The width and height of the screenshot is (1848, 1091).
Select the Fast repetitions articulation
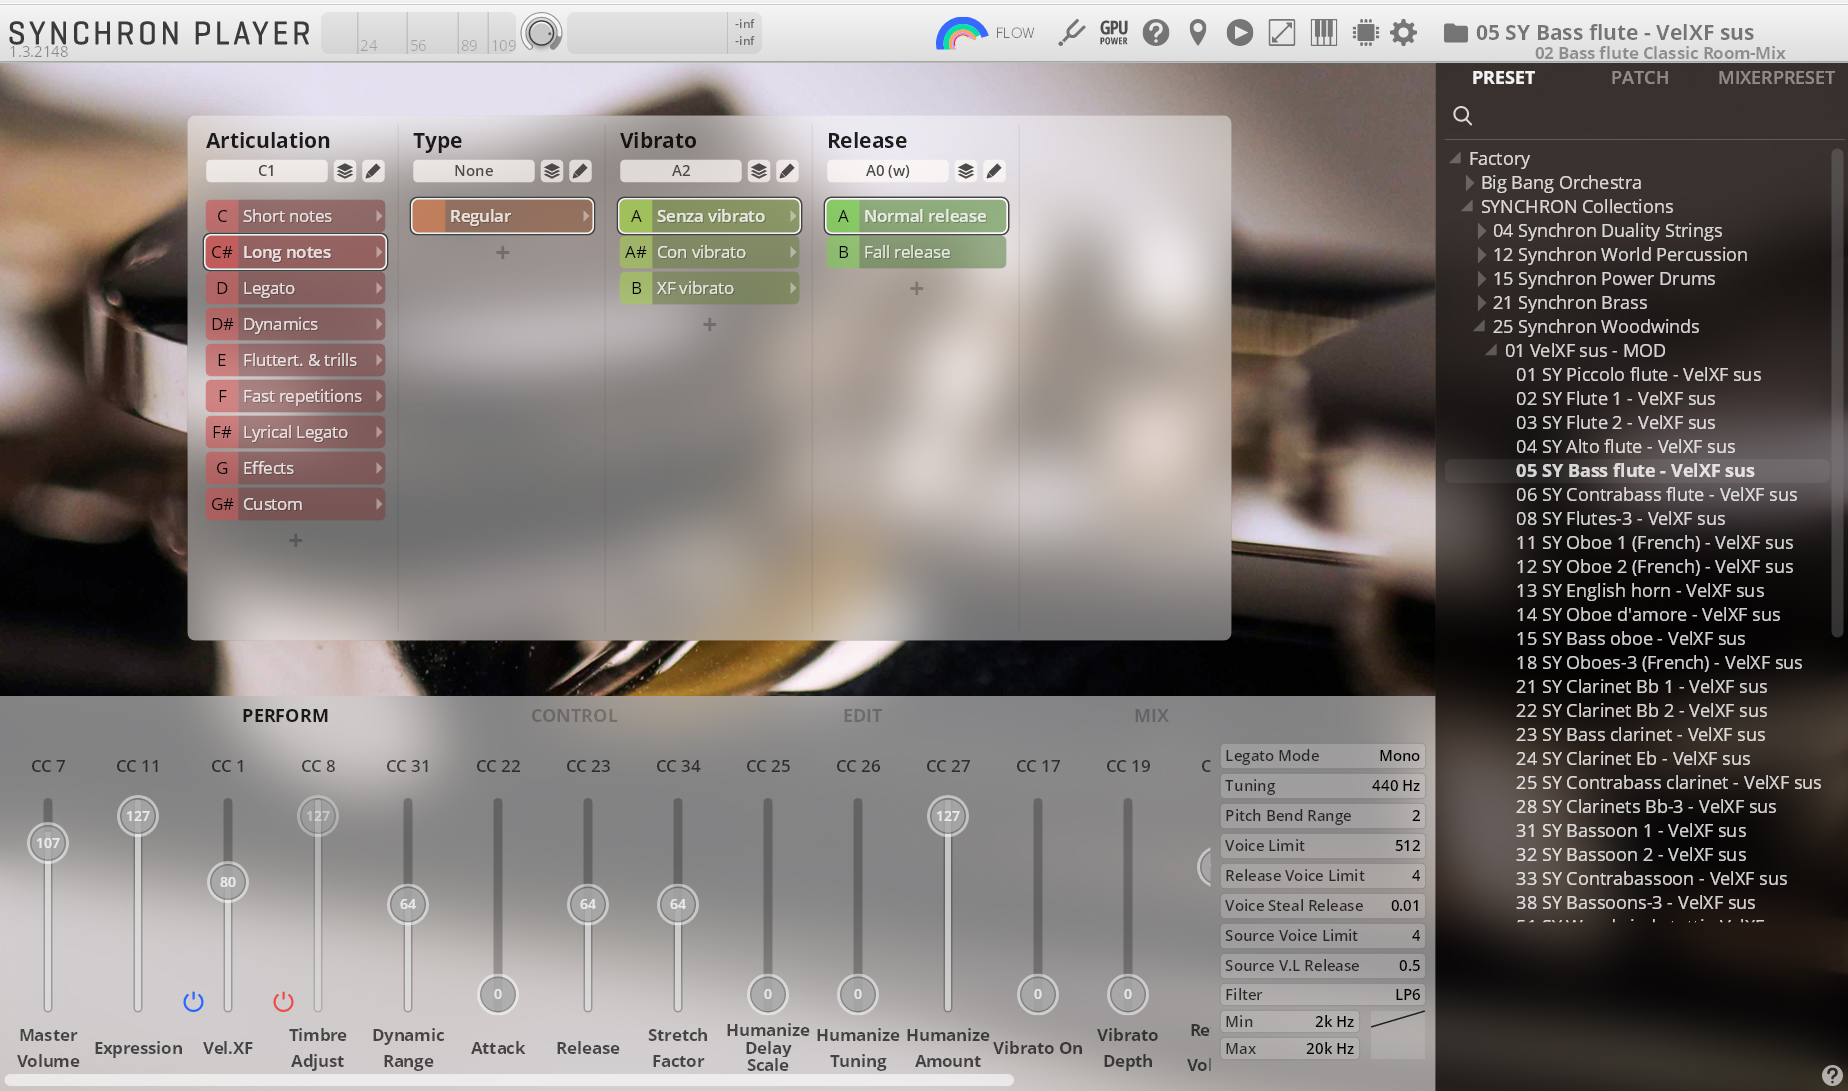tap(296, 396)
